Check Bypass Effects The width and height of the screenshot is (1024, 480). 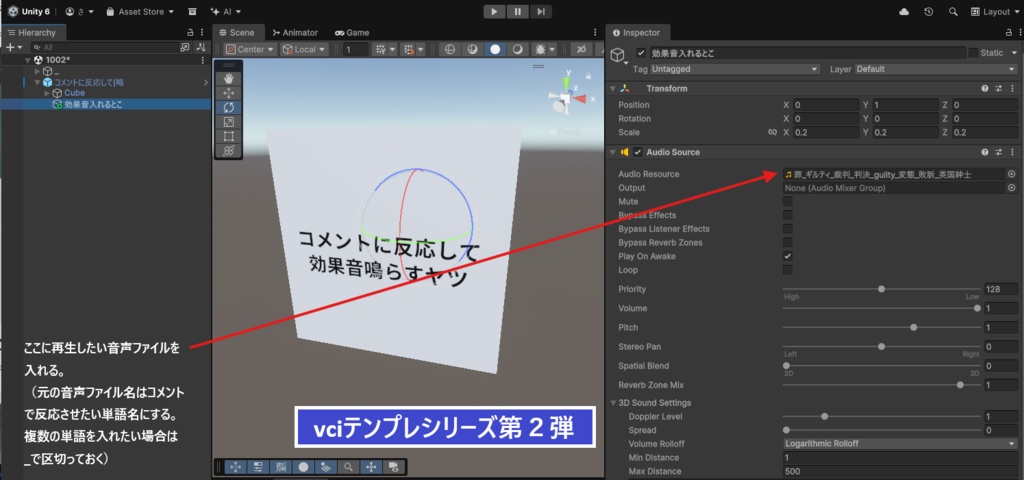pyautogui.click(x=788, y=216)
